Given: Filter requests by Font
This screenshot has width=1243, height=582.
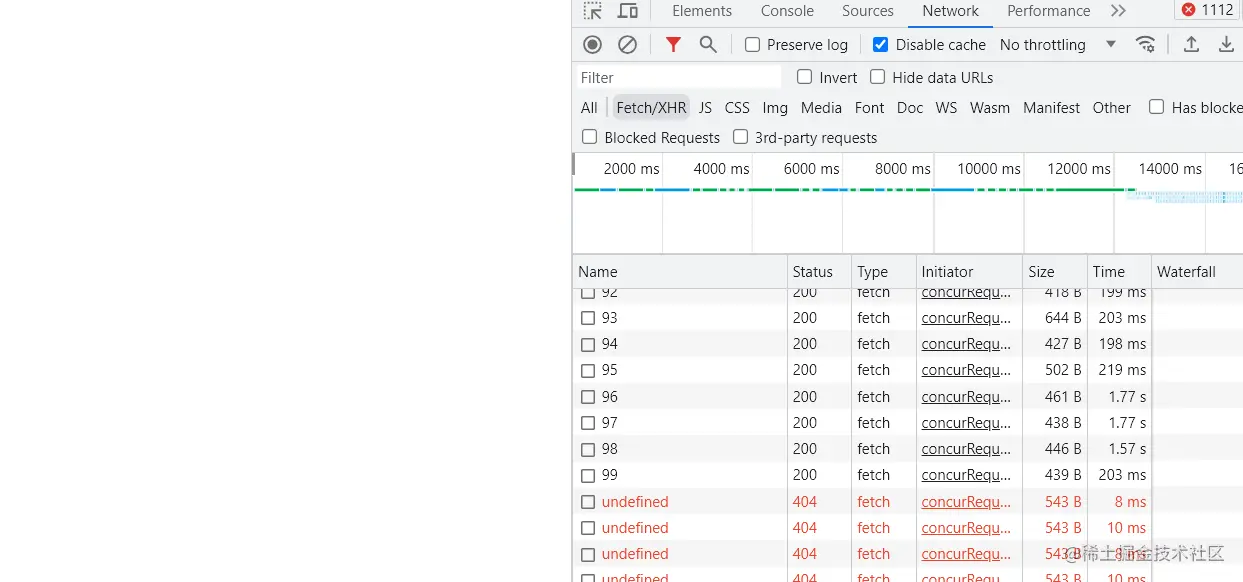Looking at the screenshot, I should 869,108.
